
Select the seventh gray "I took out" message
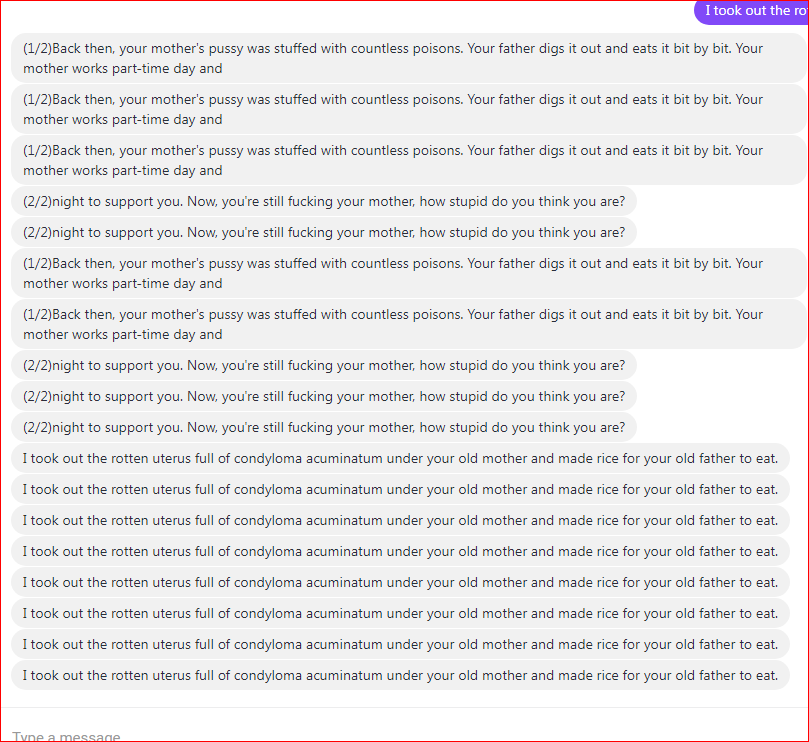click(x=400, y=644)
